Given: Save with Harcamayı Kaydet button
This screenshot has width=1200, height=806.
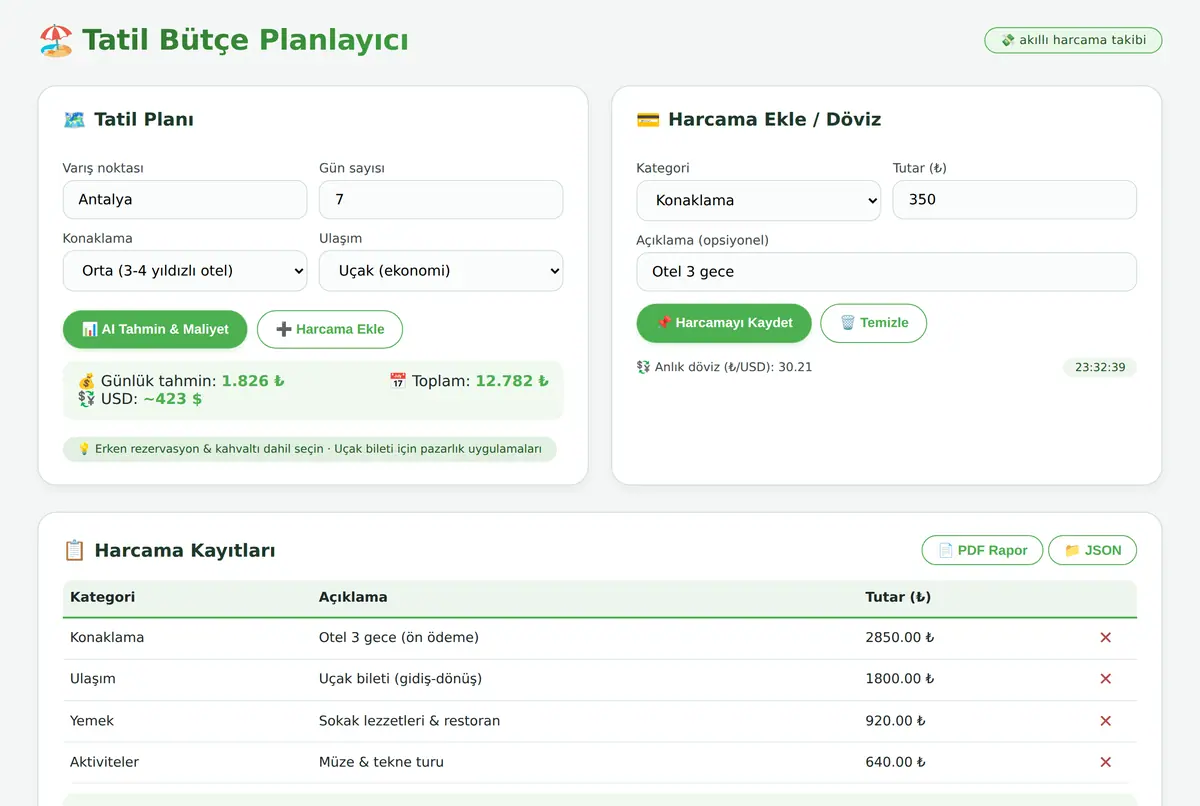Looking at the screenshot, I should coord(724,323).
